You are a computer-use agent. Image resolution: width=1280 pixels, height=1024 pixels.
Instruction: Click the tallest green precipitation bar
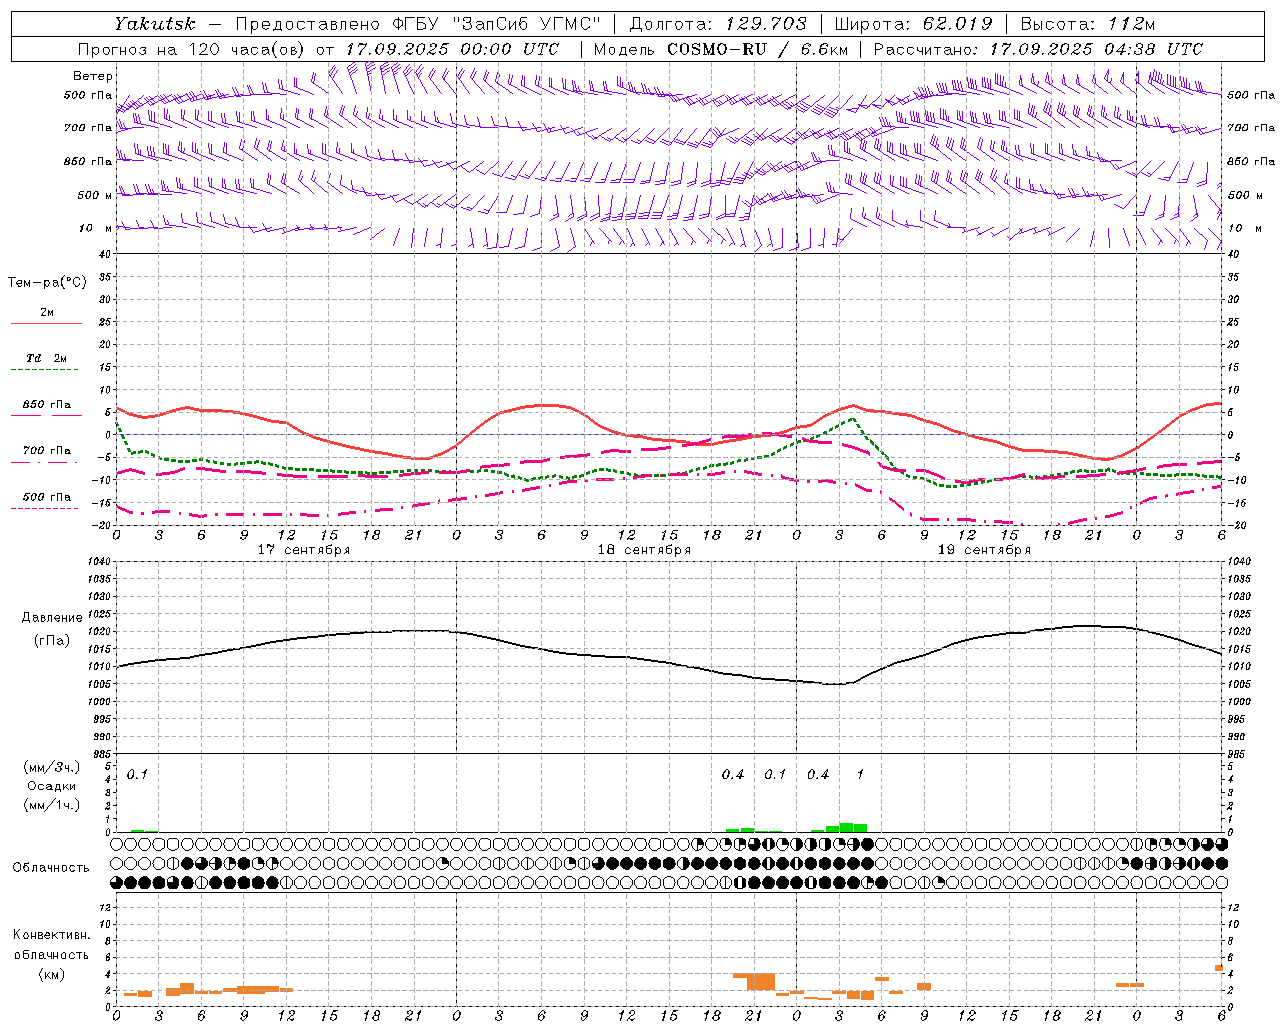click(846, 827)
